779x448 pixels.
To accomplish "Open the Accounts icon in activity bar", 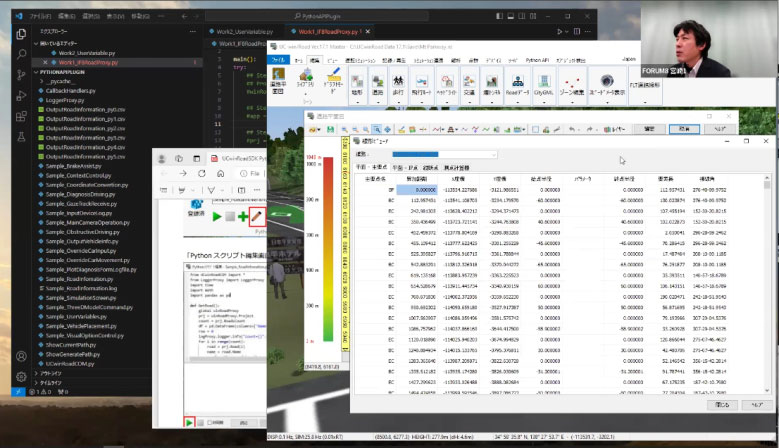I will click(20, 355).
